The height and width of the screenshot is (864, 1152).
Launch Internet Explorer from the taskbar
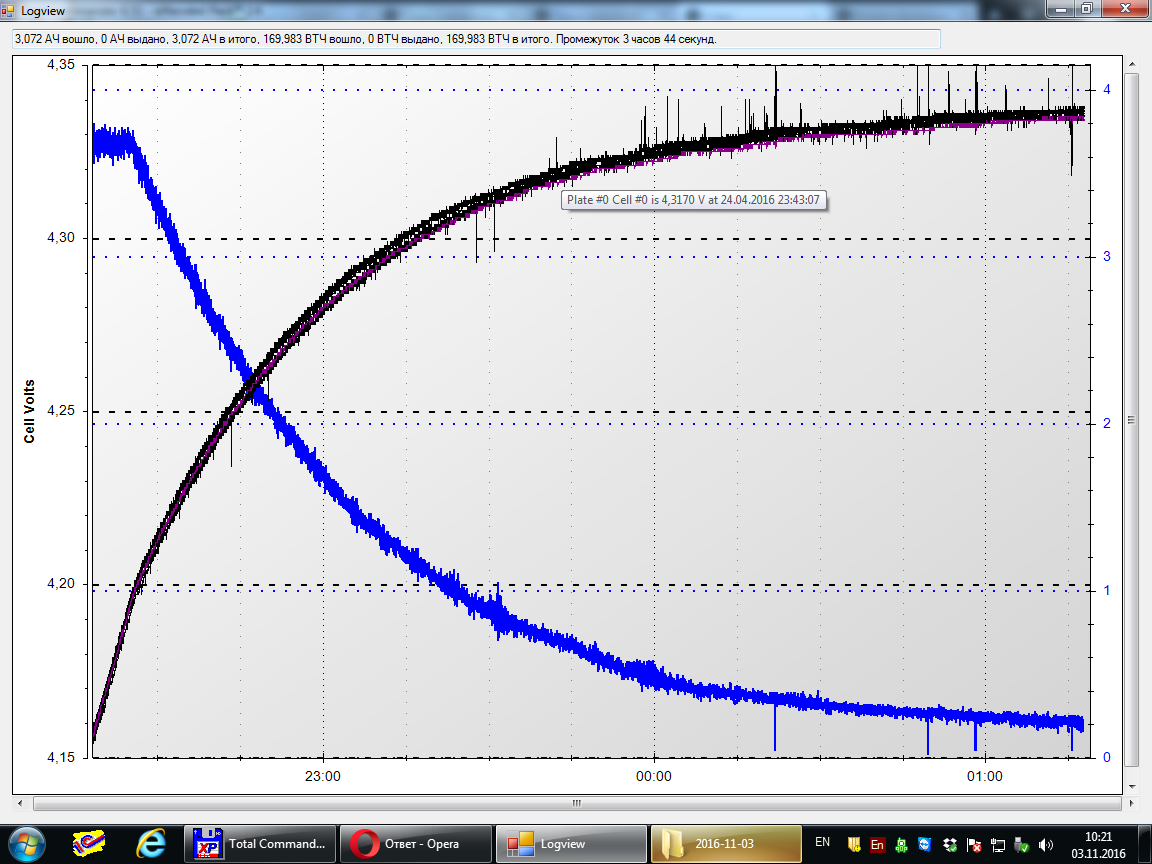click(151, 843)
